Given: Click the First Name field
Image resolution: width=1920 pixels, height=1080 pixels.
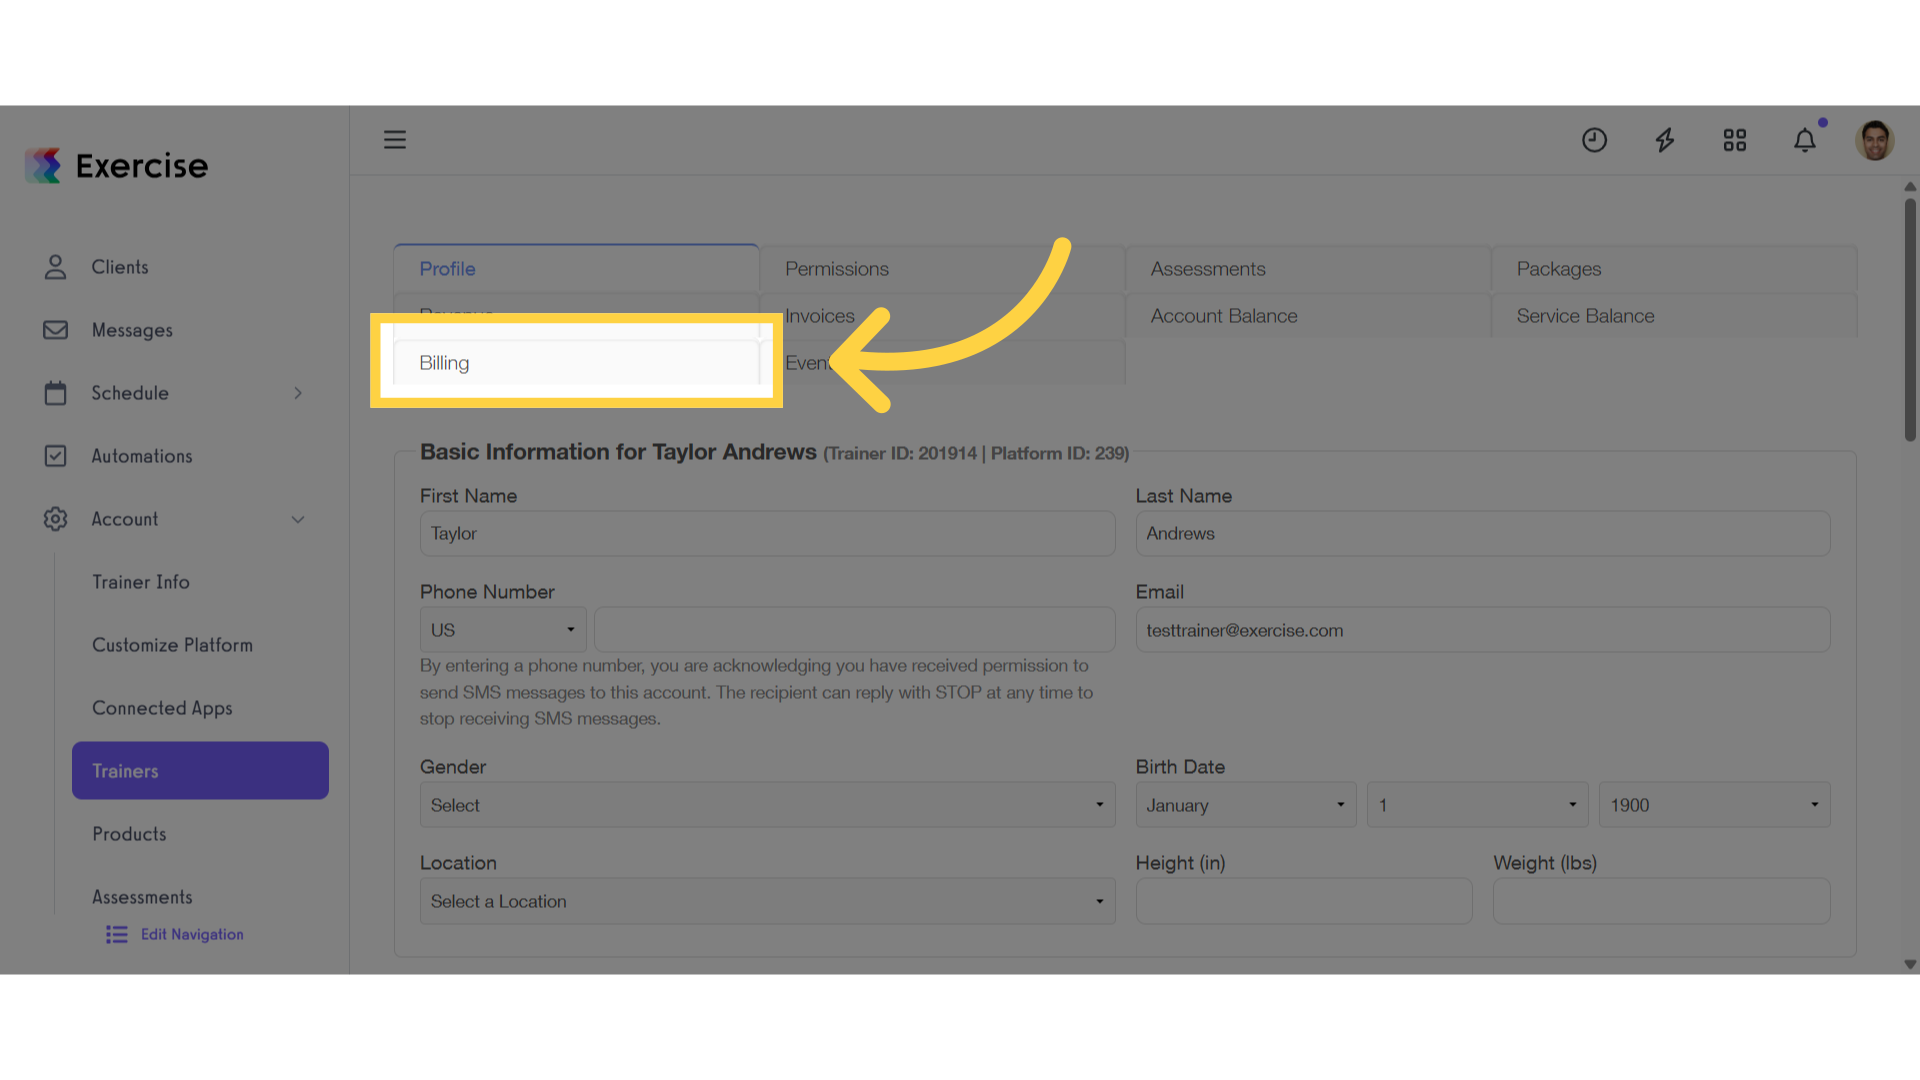Looking at the screenshot, I should point(767,534).
